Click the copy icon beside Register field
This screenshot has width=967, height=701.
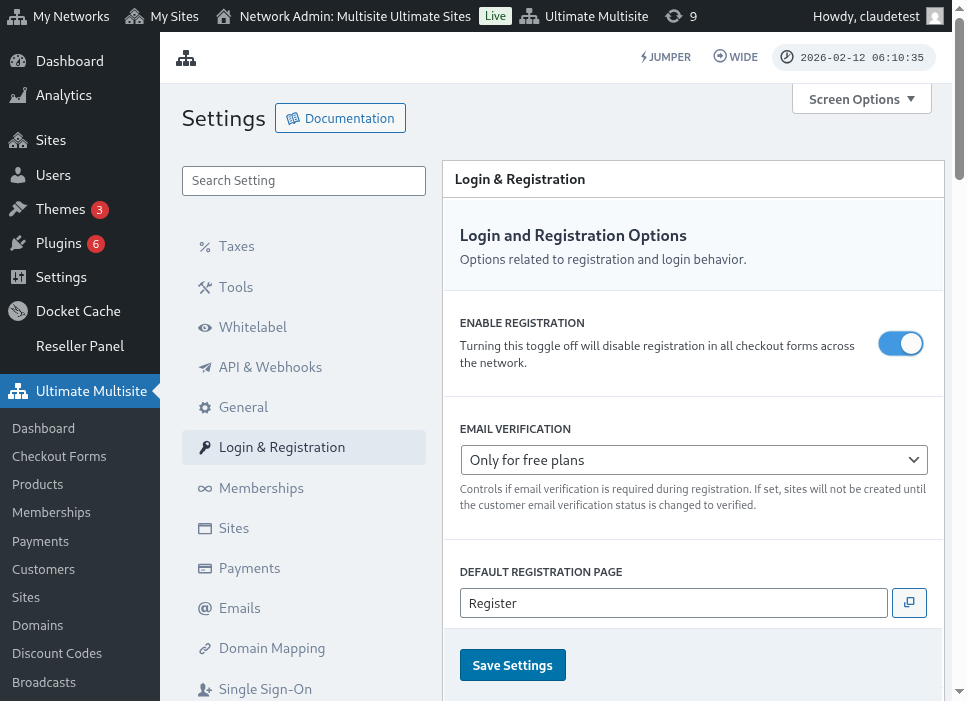tap(909, 603)
